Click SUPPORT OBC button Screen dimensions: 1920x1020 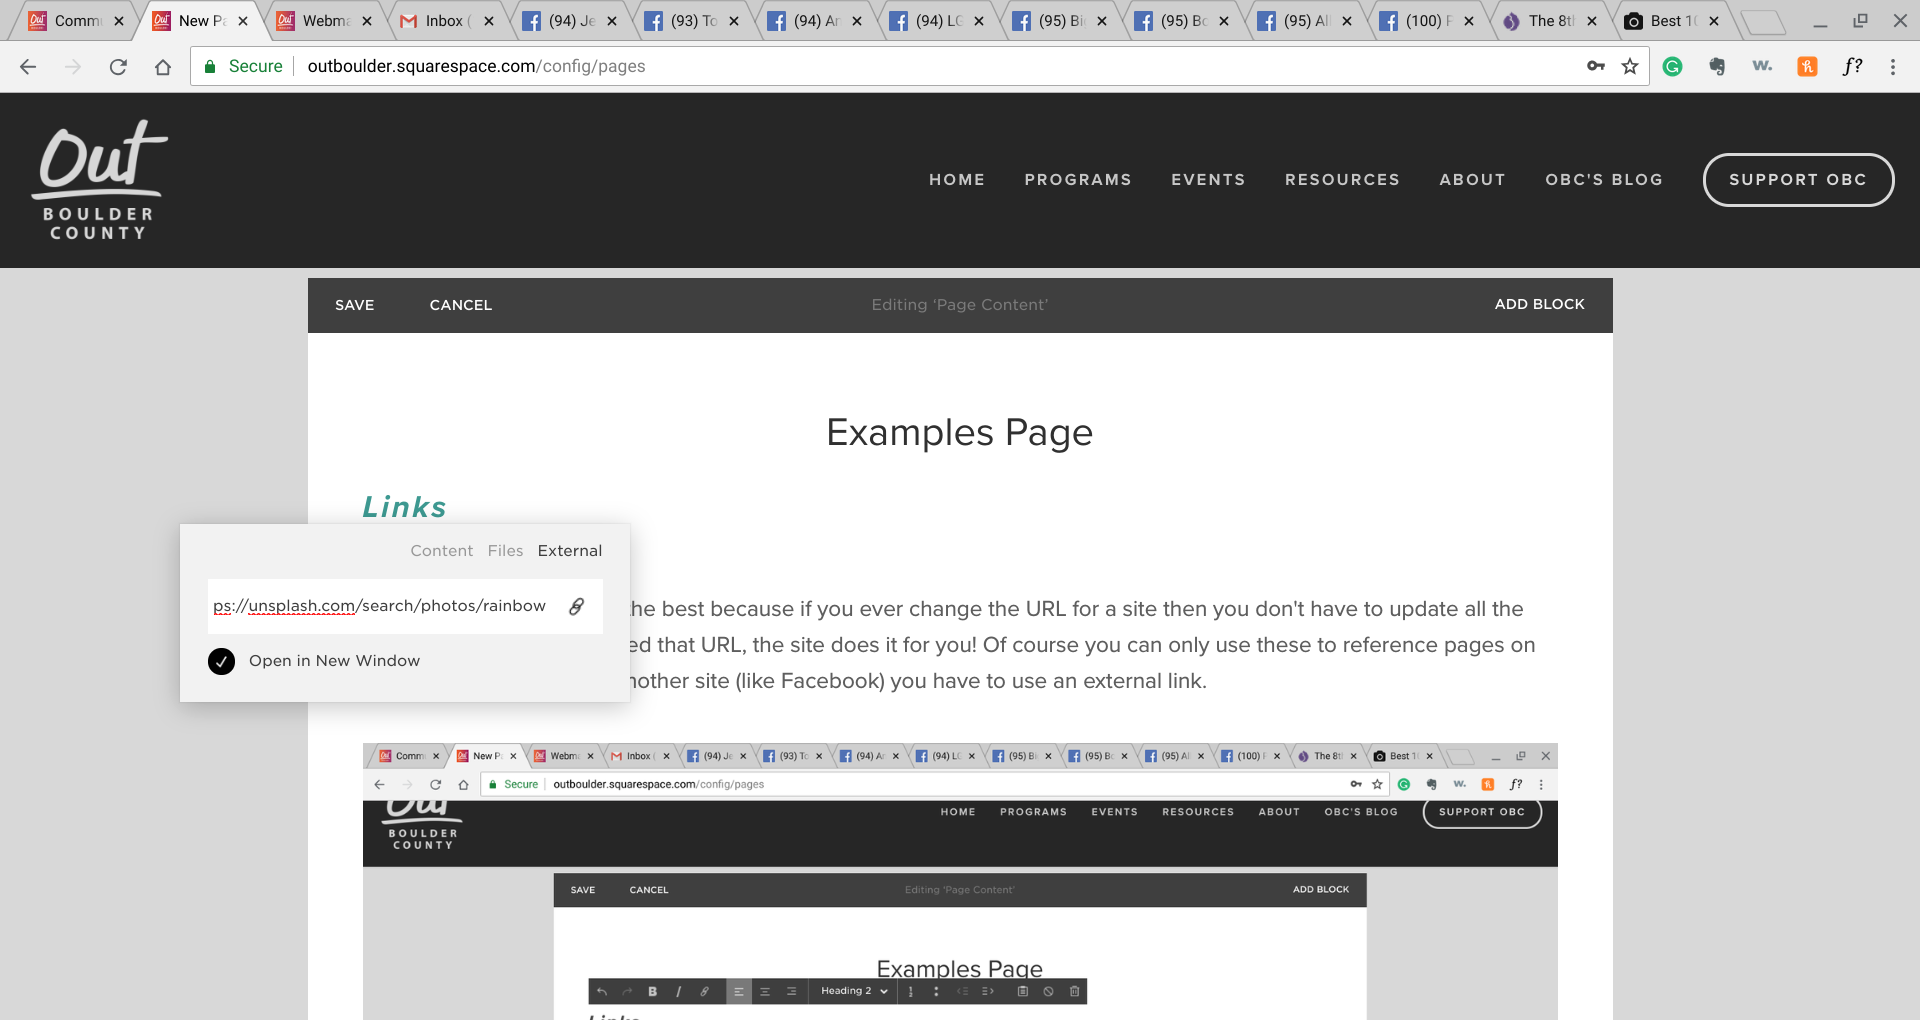1798,180
